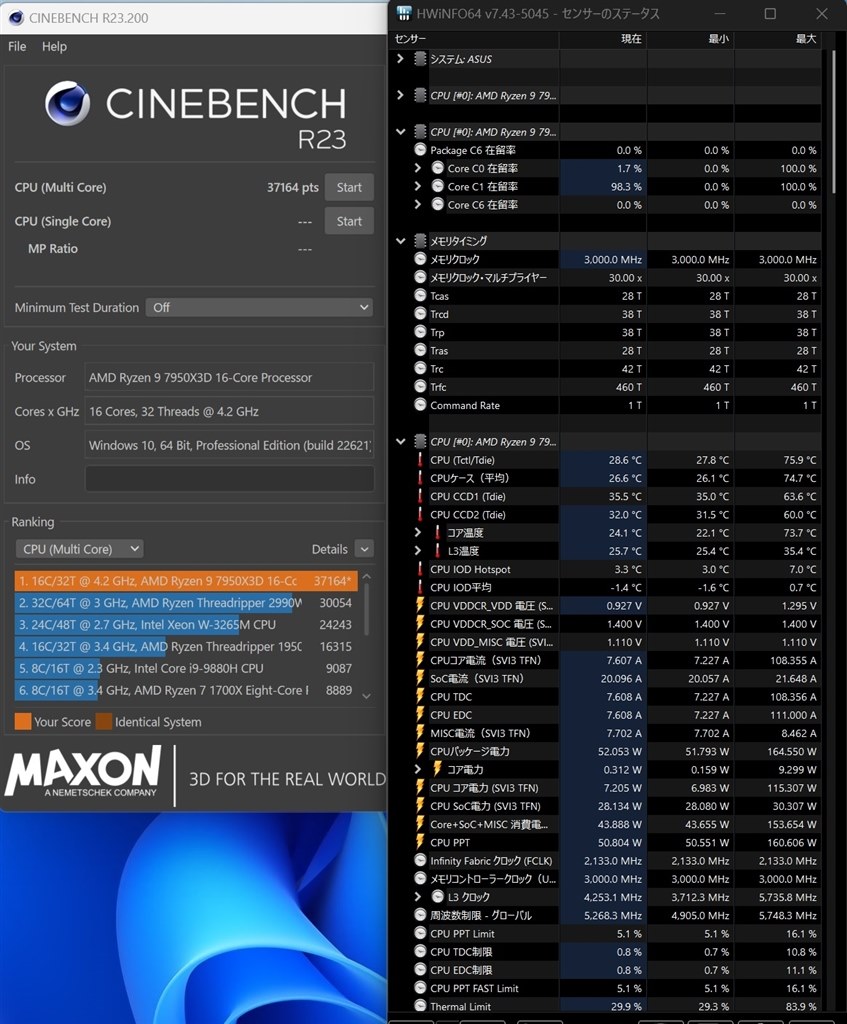This screenshot has width=847, height=1024.
Task: Click the Cinebench logo sphere icon
Action: [67, 103]
